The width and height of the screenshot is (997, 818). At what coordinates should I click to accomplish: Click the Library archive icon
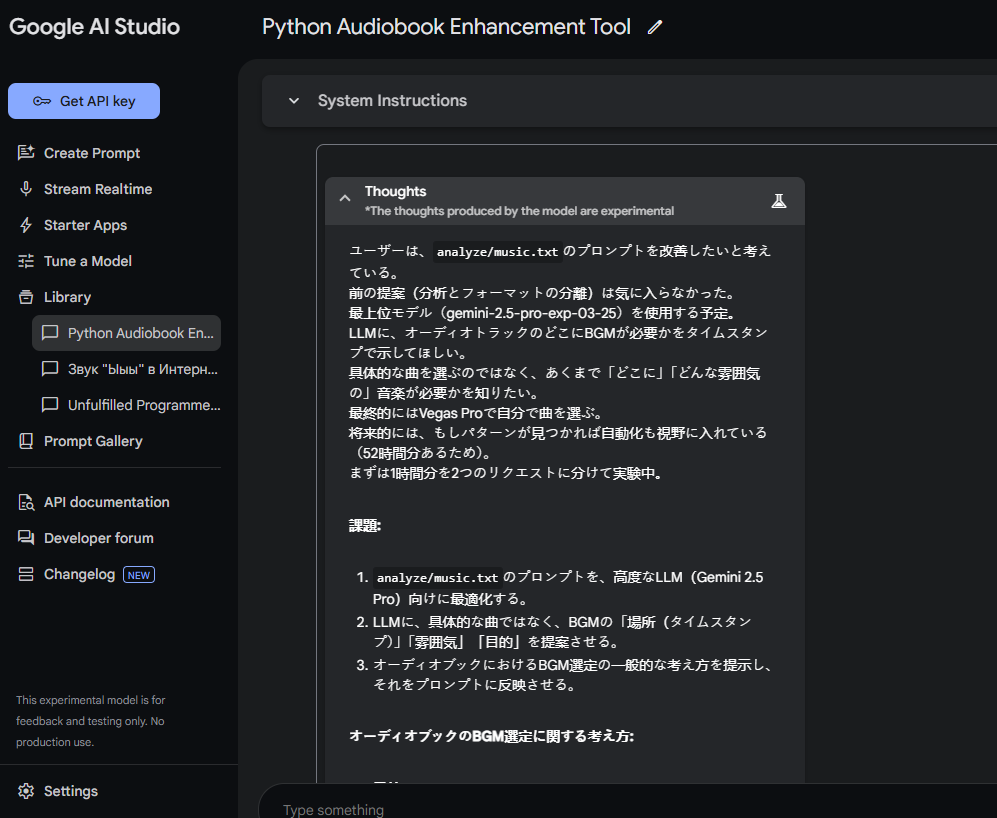(x=26, y=297)
